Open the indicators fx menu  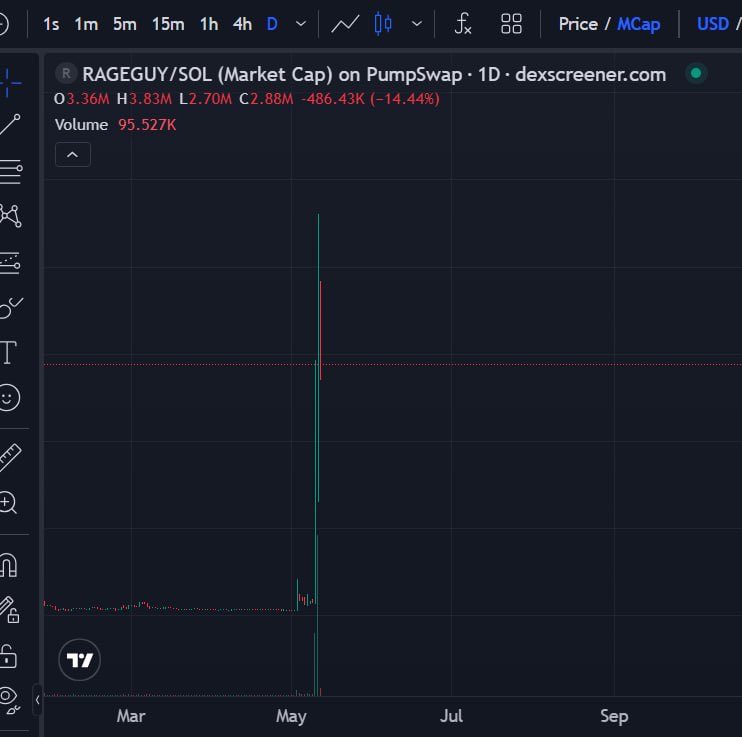463,24
